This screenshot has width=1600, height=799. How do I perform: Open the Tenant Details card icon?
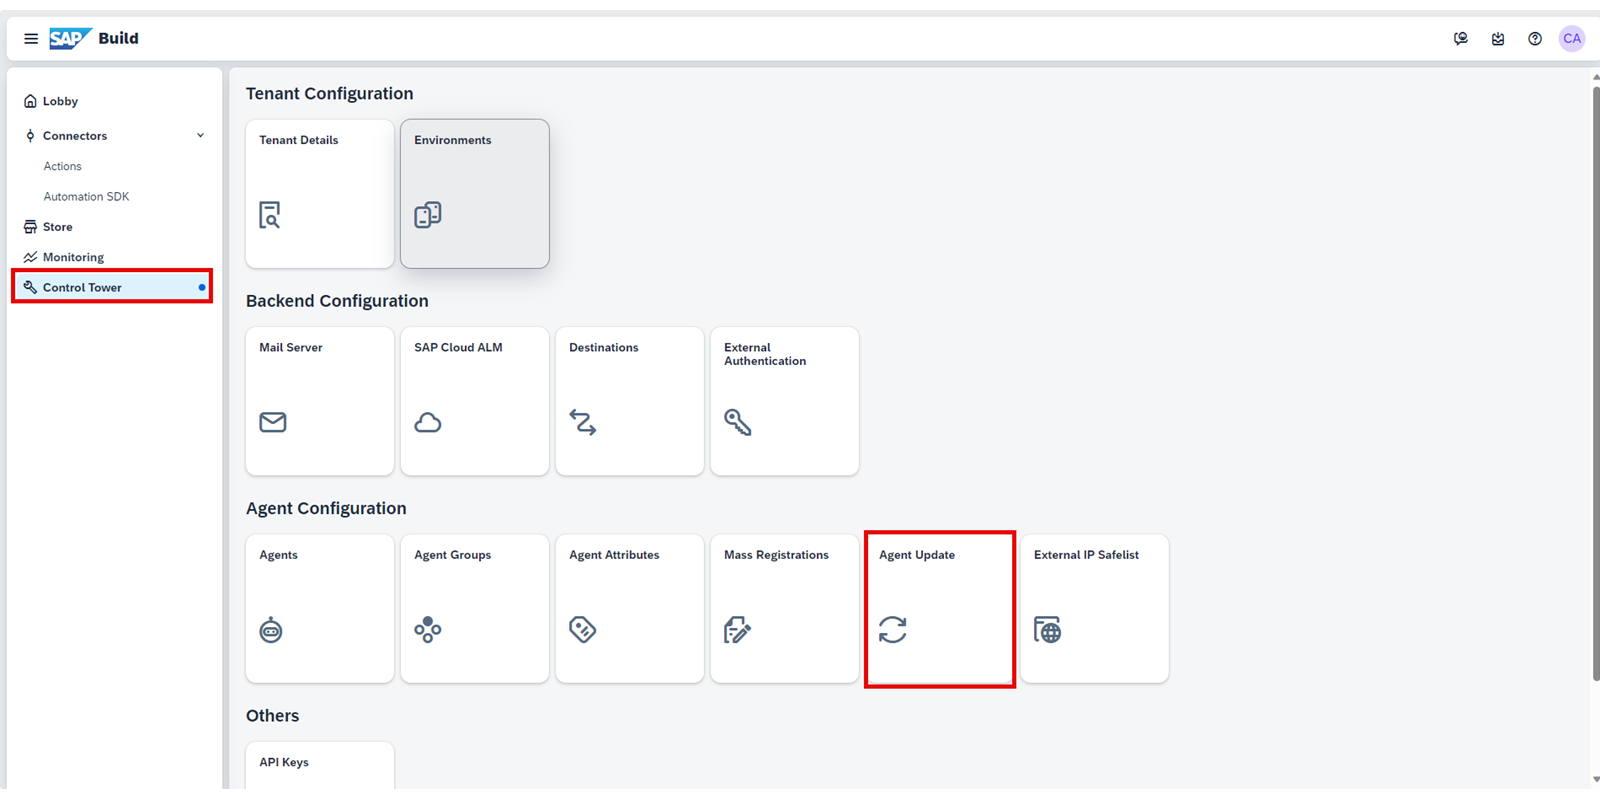coord(270,215)
